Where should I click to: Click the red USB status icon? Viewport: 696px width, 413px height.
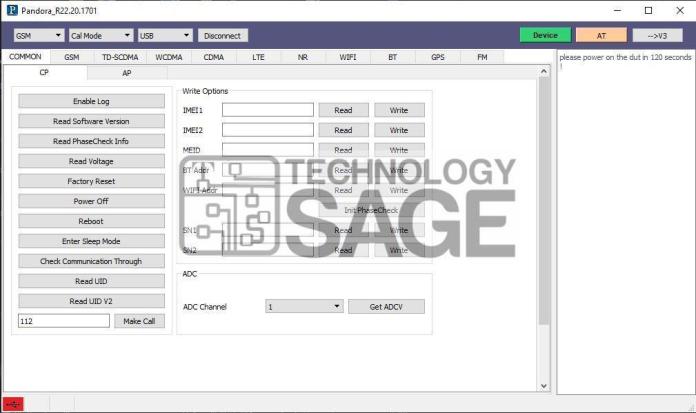click(13, 404)
